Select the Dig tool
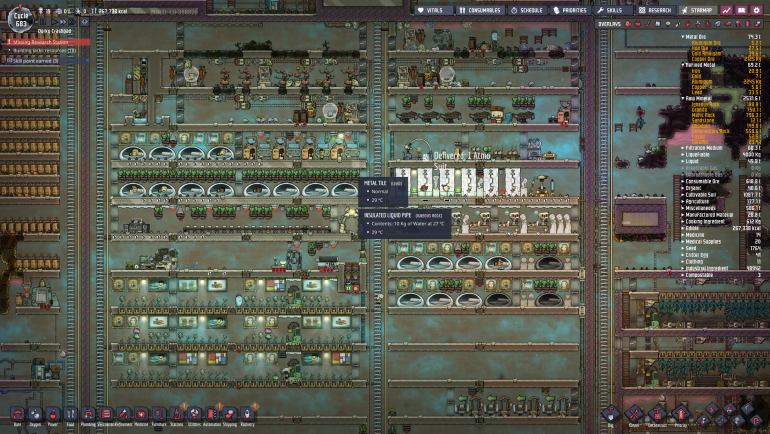770x434 pixels. [611, 416]
